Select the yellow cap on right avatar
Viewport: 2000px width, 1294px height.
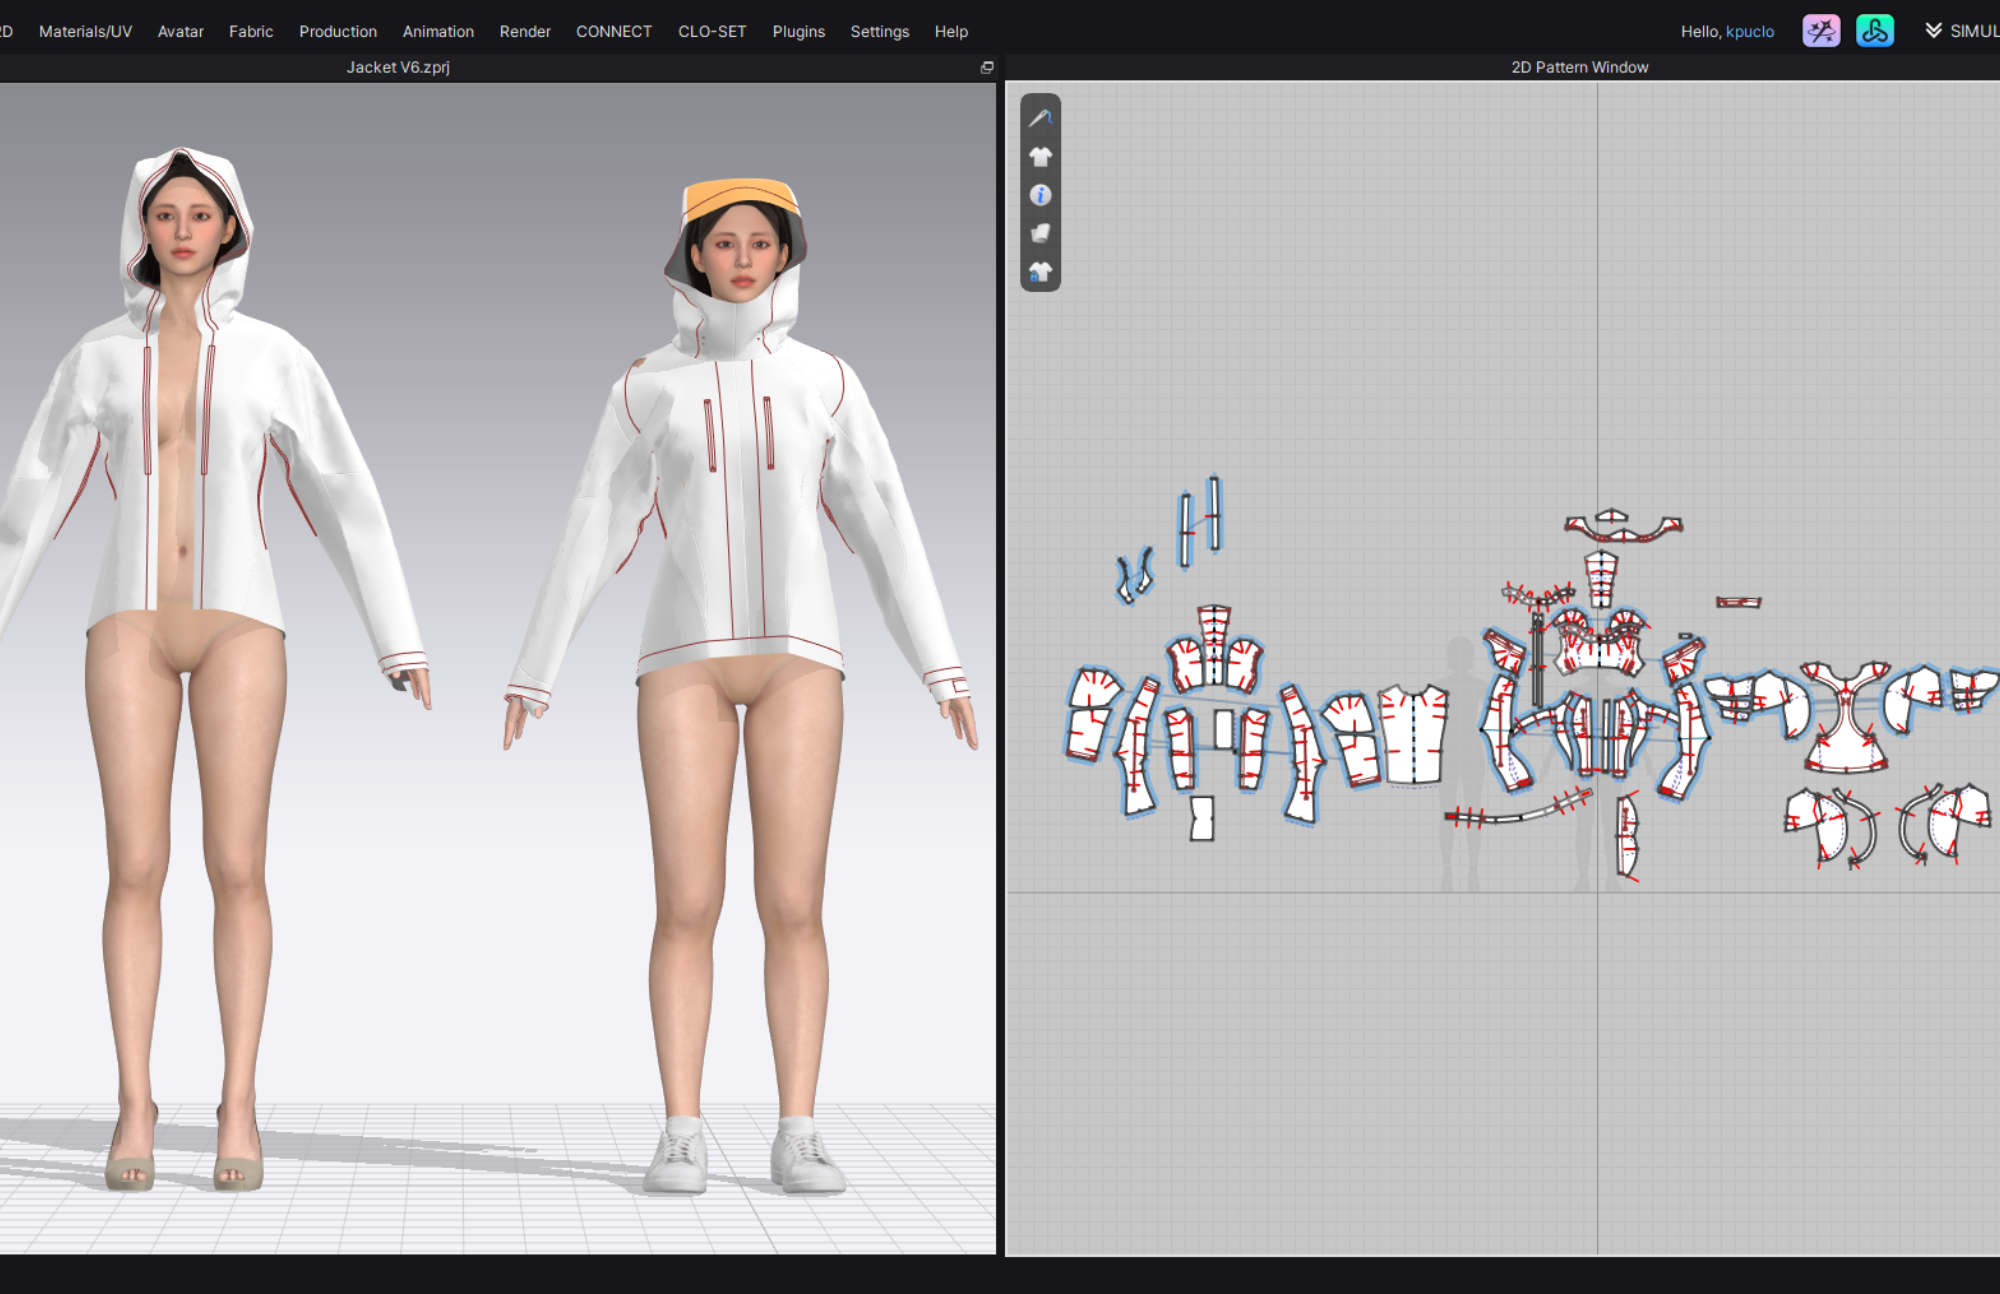738,196
